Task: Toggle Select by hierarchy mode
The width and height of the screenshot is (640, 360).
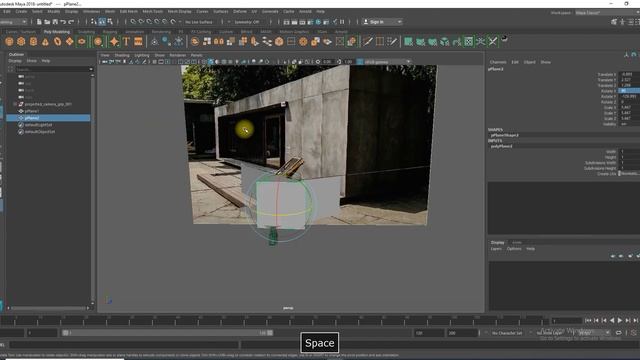Action: click(94, 22)
